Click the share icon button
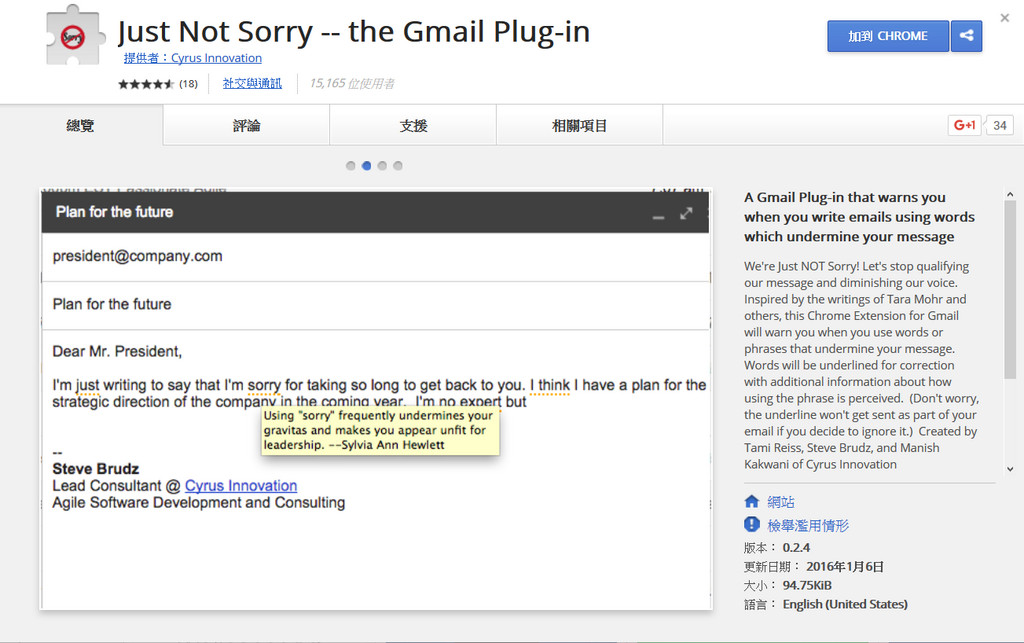The image size is (1024, 643). click(x=966, y=36)
